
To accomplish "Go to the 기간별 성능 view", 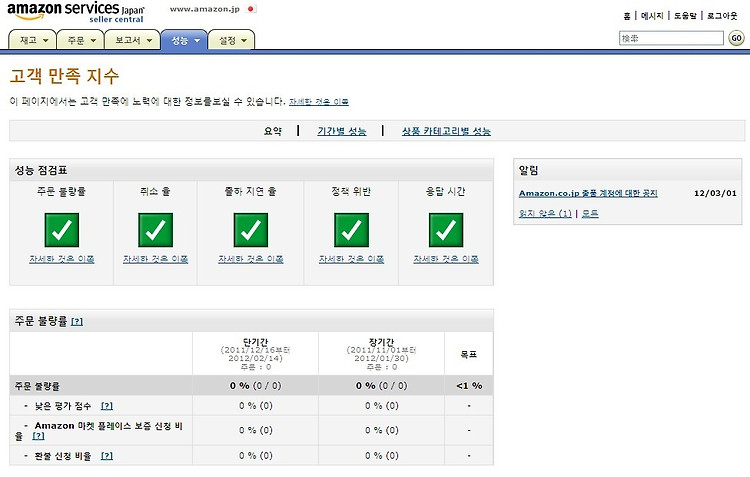I will point(342,131).
